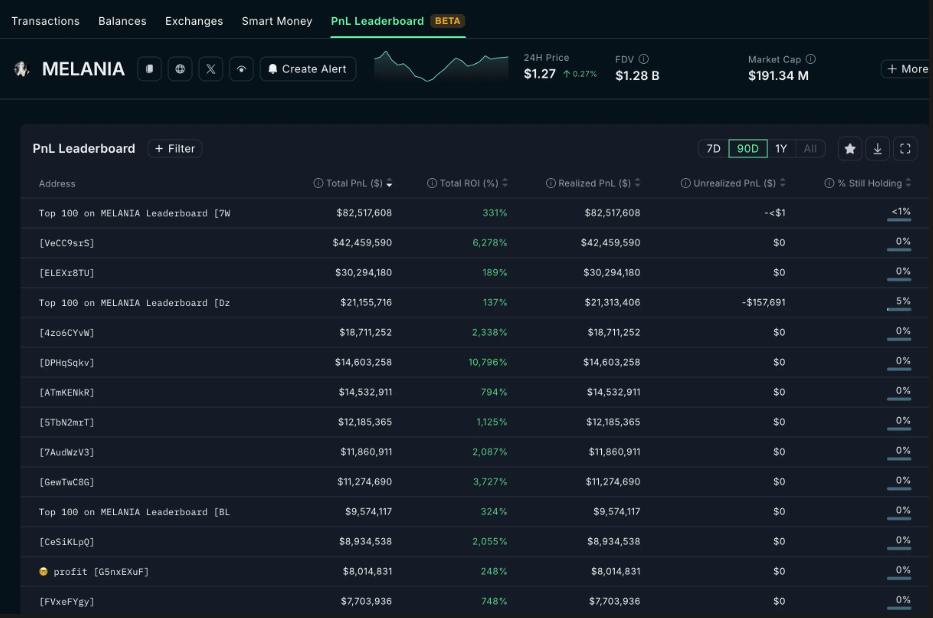Select the 1Y time range
The image size is (933, 618).
pos(781,148)
